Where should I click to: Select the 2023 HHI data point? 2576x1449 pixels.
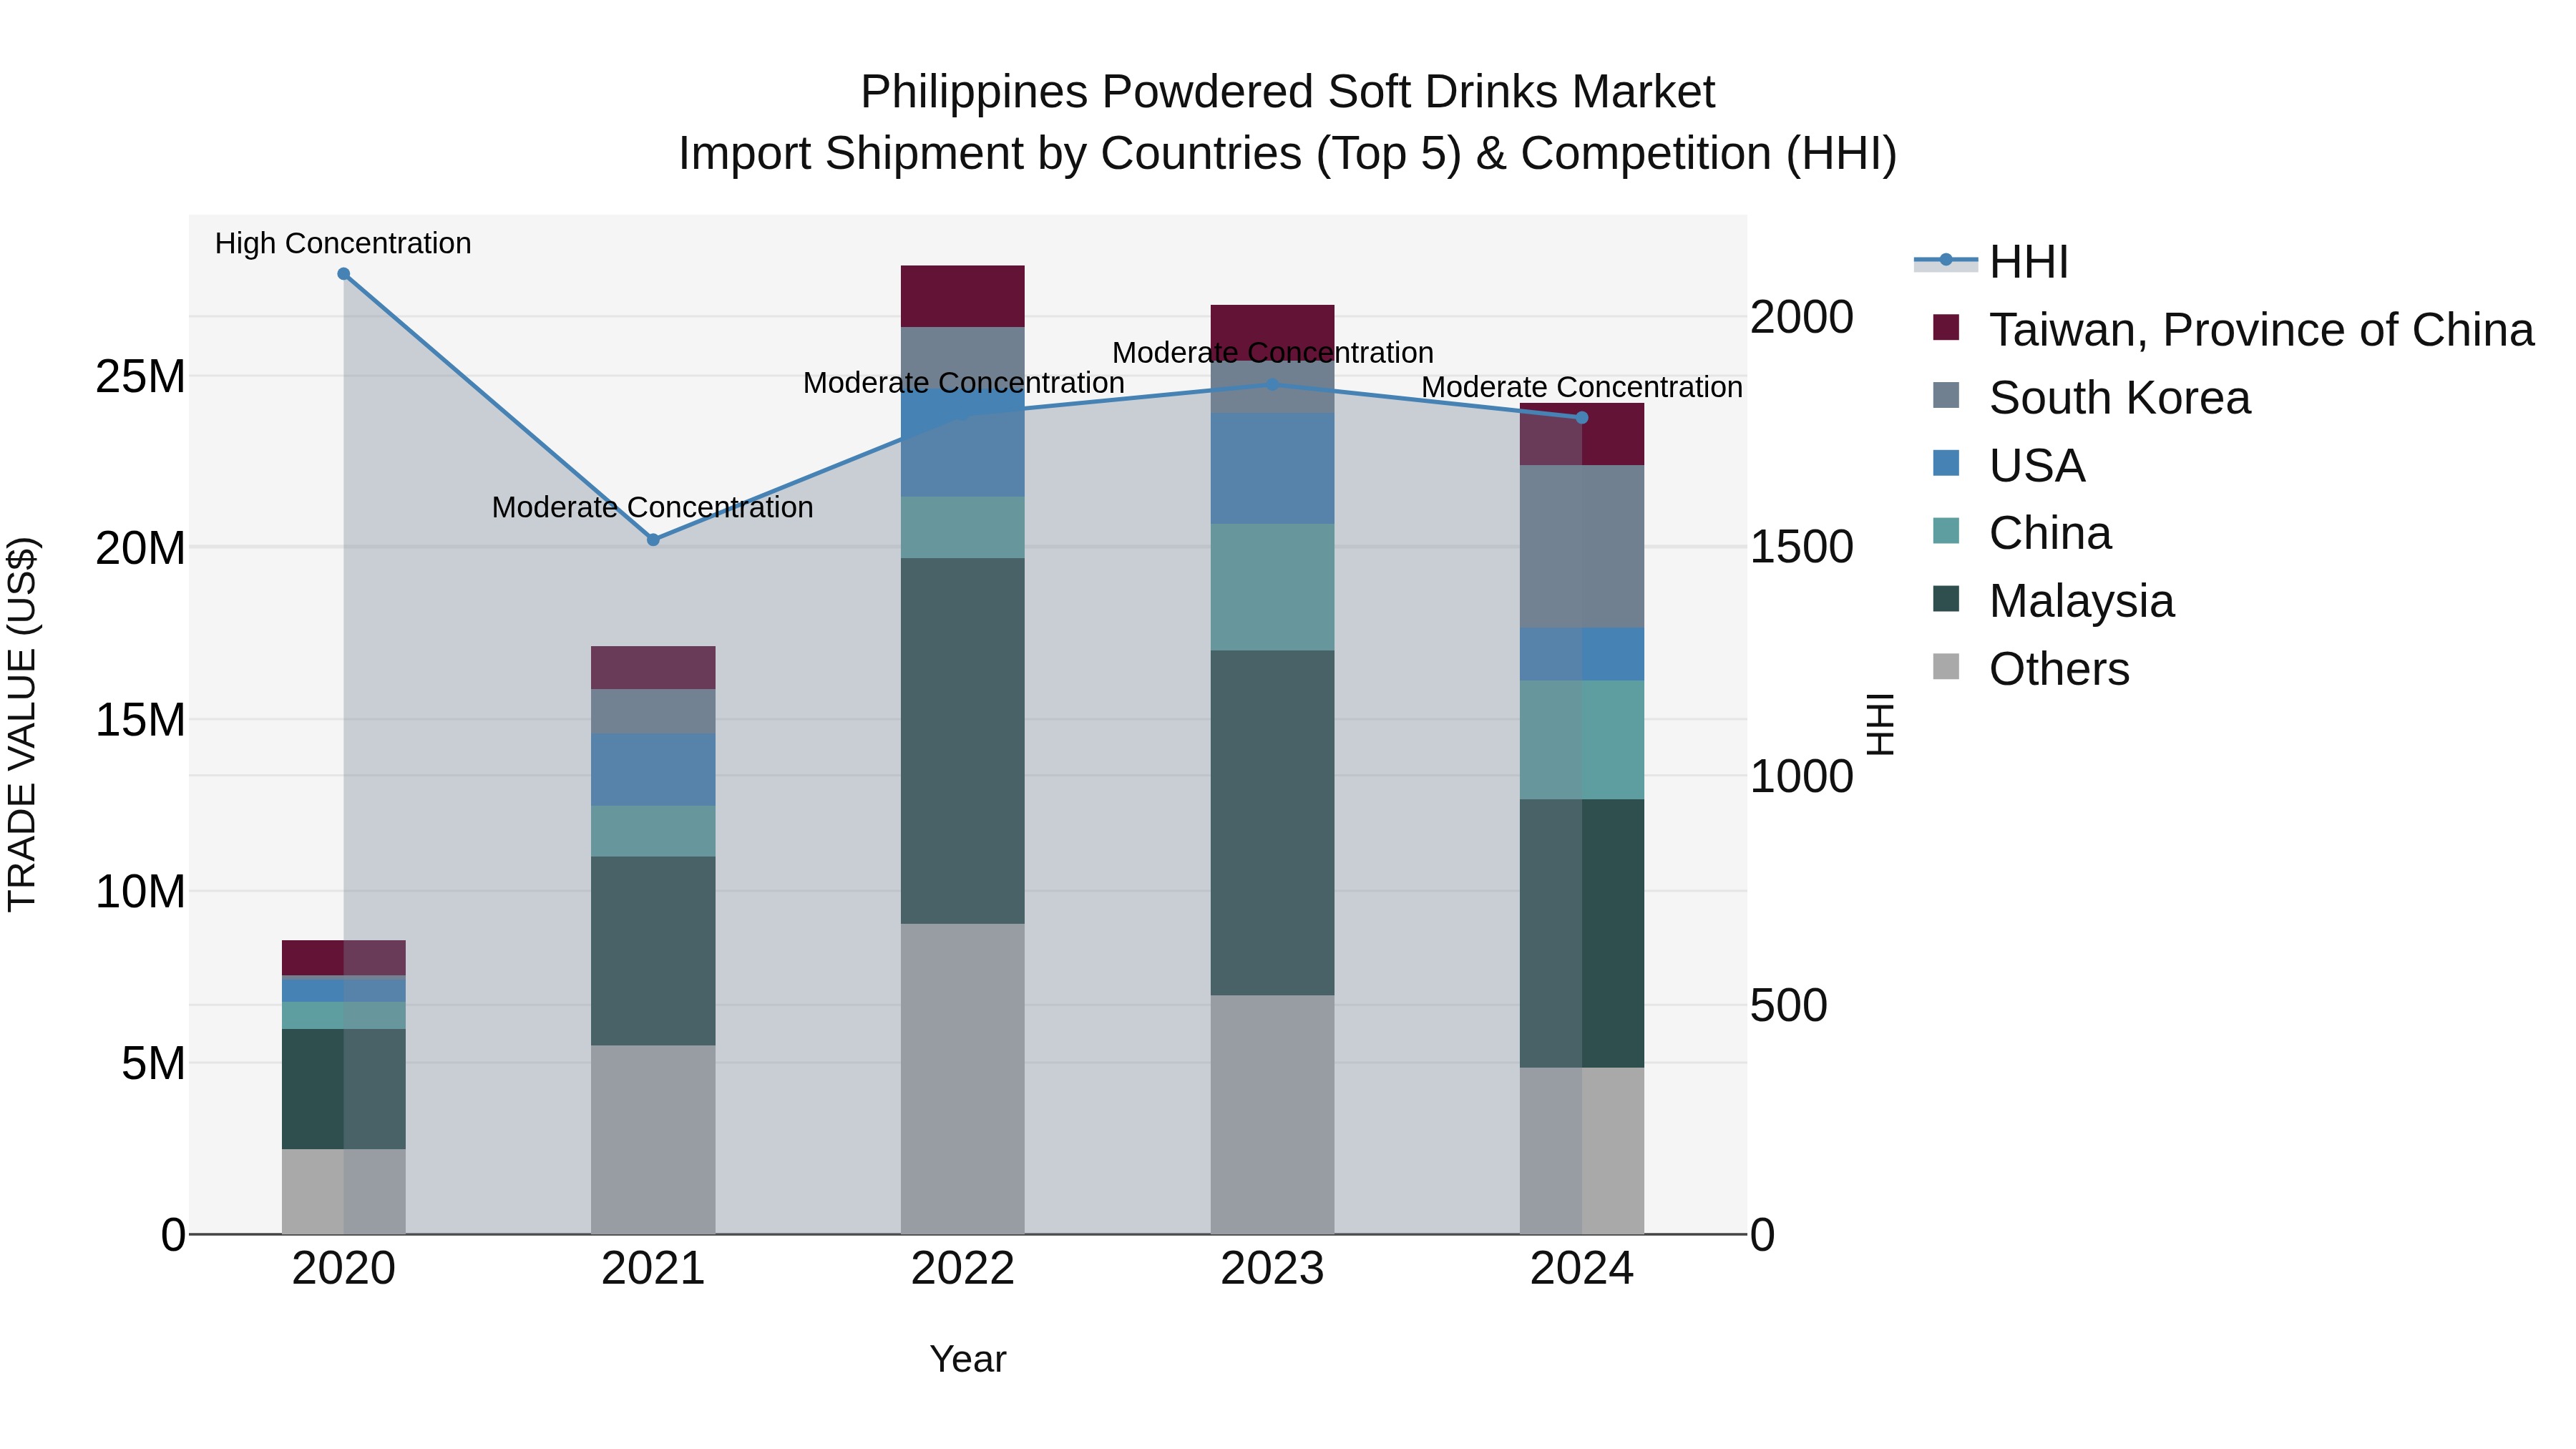(x=1272, y=385)
